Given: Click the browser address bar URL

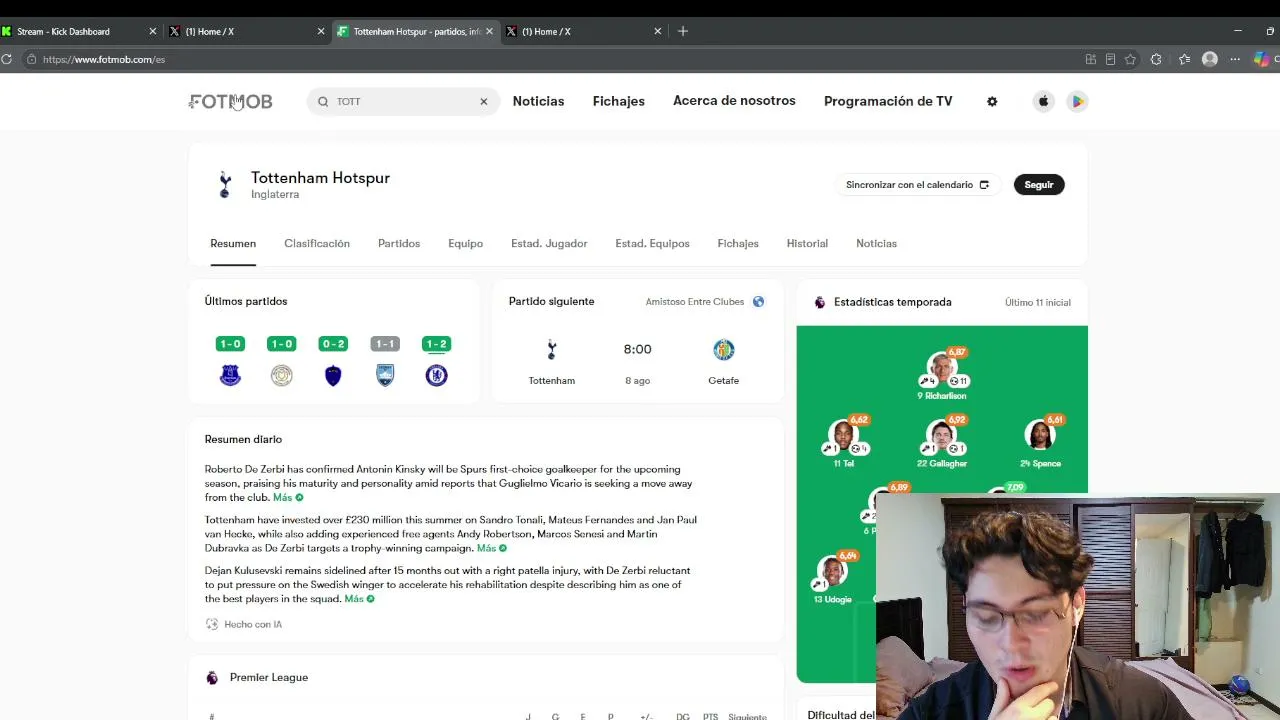Looking at the screenshot, I should click(x=104, y=60).
